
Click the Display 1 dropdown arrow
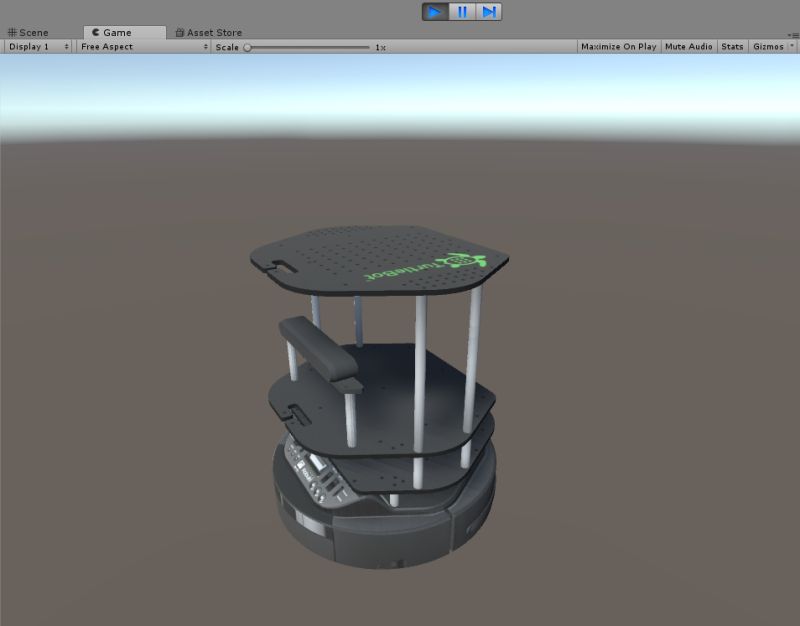(65, 46)
